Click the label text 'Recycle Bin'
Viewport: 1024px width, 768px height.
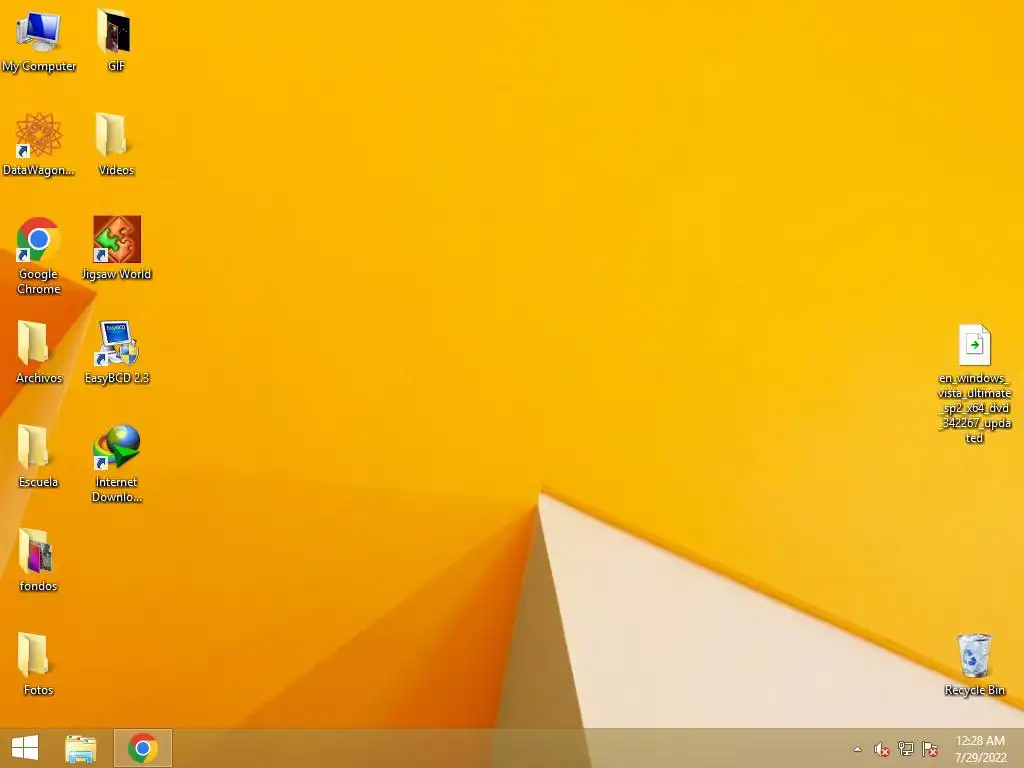click(974, 690)
